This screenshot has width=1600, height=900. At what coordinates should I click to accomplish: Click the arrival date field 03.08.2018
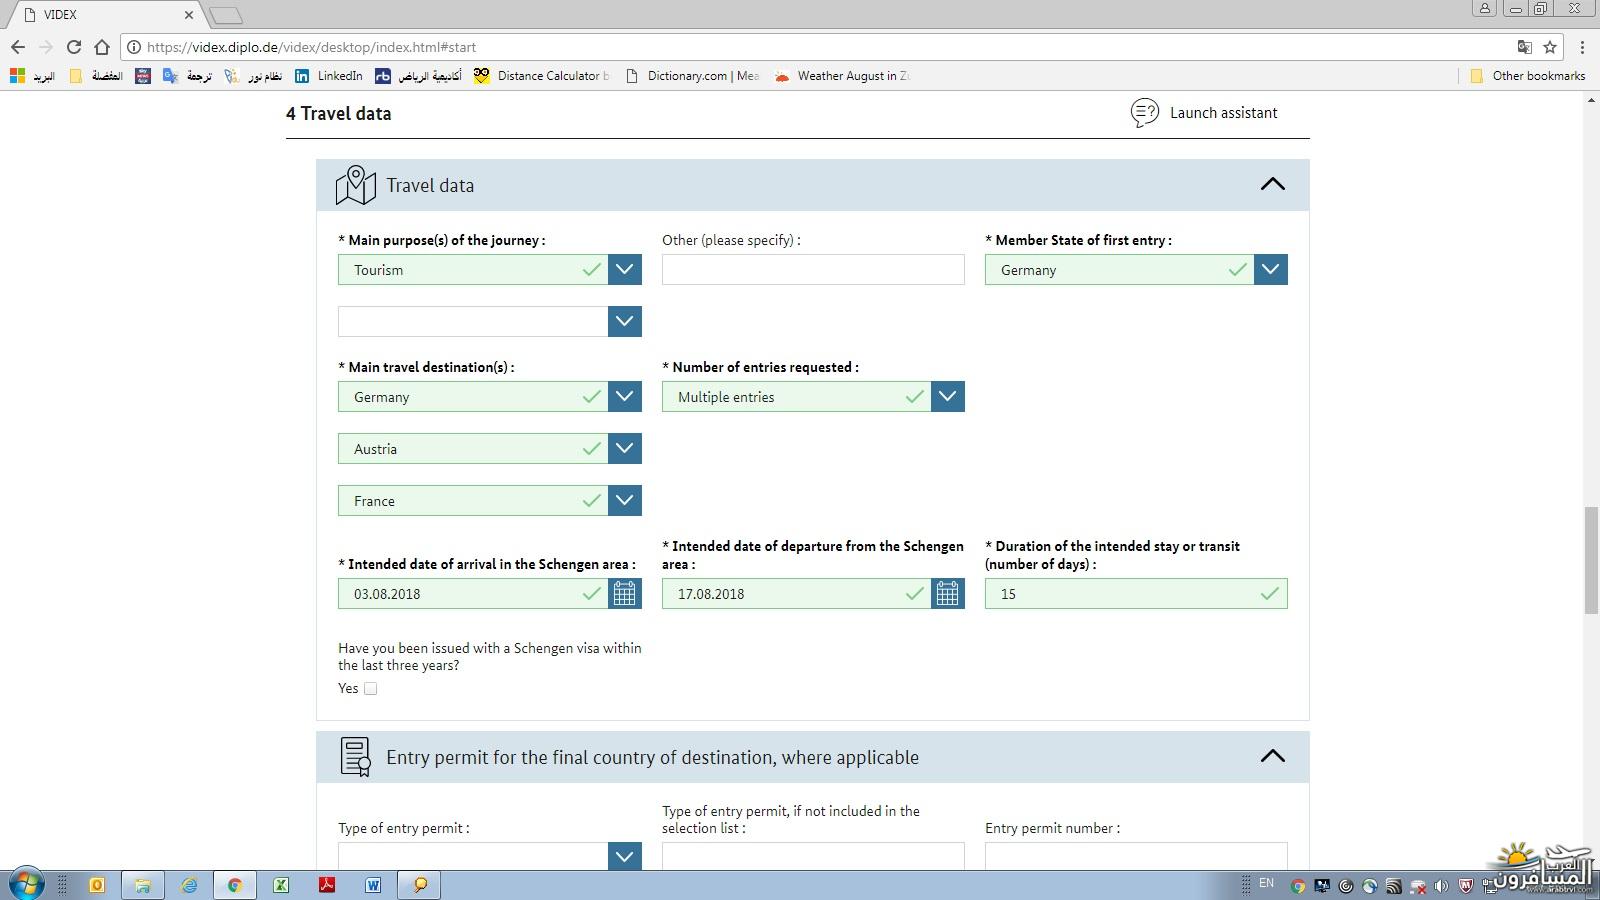coord(473,594)
